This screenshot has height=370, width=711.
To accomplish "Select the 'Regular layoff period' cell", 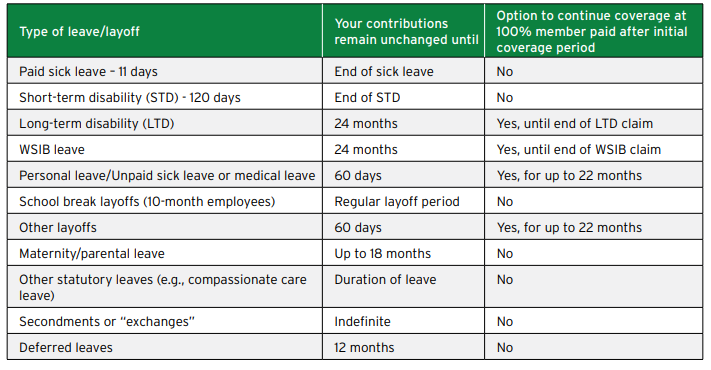I will point(404,201).
